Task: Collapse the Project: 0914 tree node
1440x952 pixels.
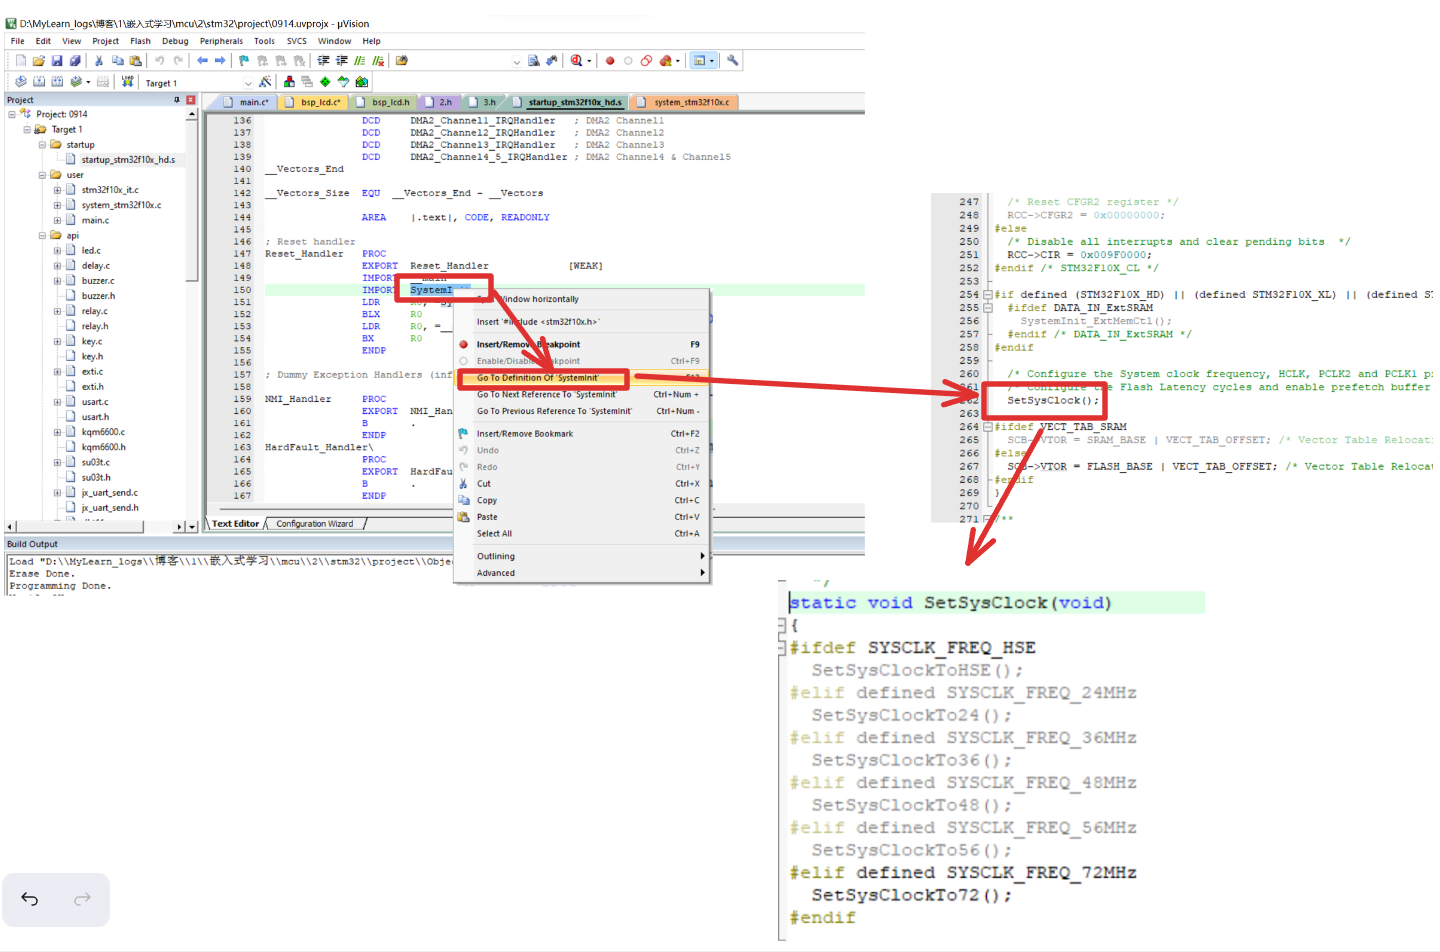Action: pyautogui.click(x=12, y=114)
